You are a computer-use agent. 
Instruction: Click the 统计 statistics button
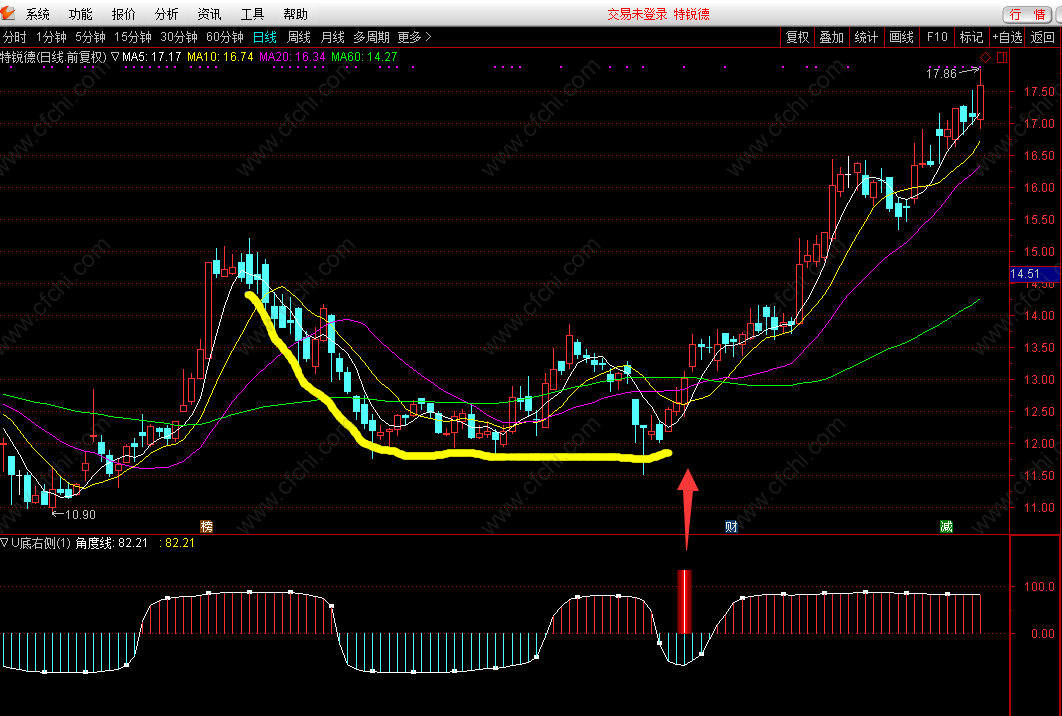pyautogui.click(x=866, y=37)
